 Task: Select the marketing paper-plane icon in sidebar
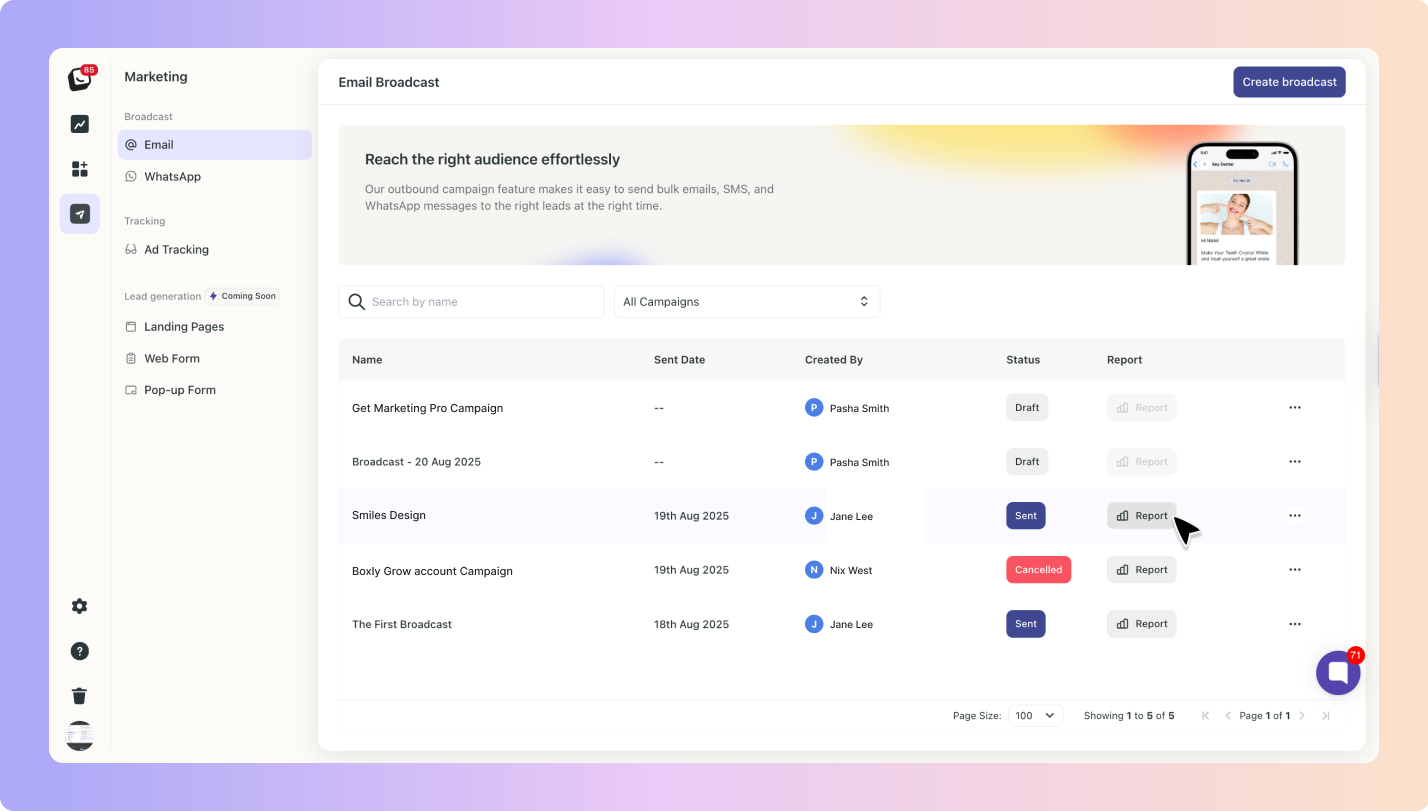pos(80,214)
